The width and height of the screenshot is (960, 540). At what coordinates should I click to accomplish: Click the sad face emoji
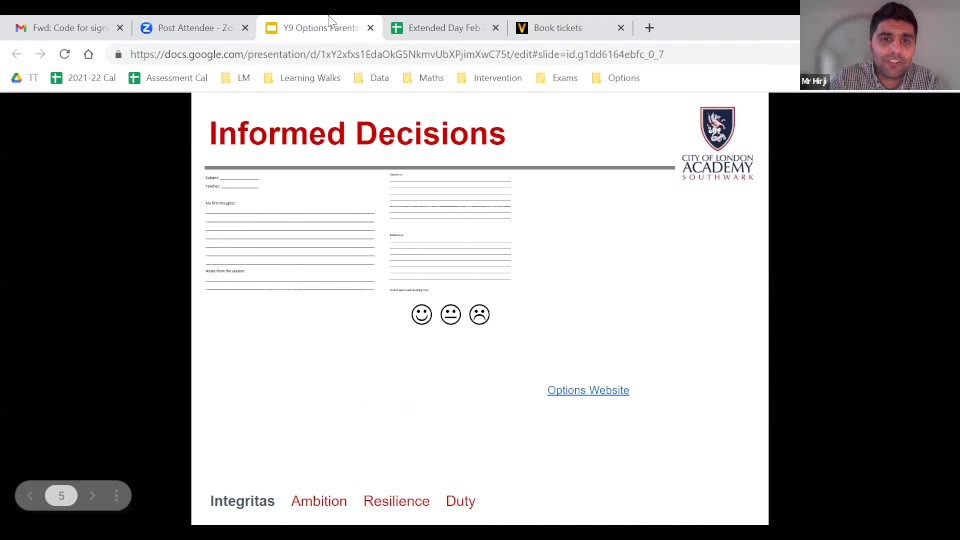479,315
